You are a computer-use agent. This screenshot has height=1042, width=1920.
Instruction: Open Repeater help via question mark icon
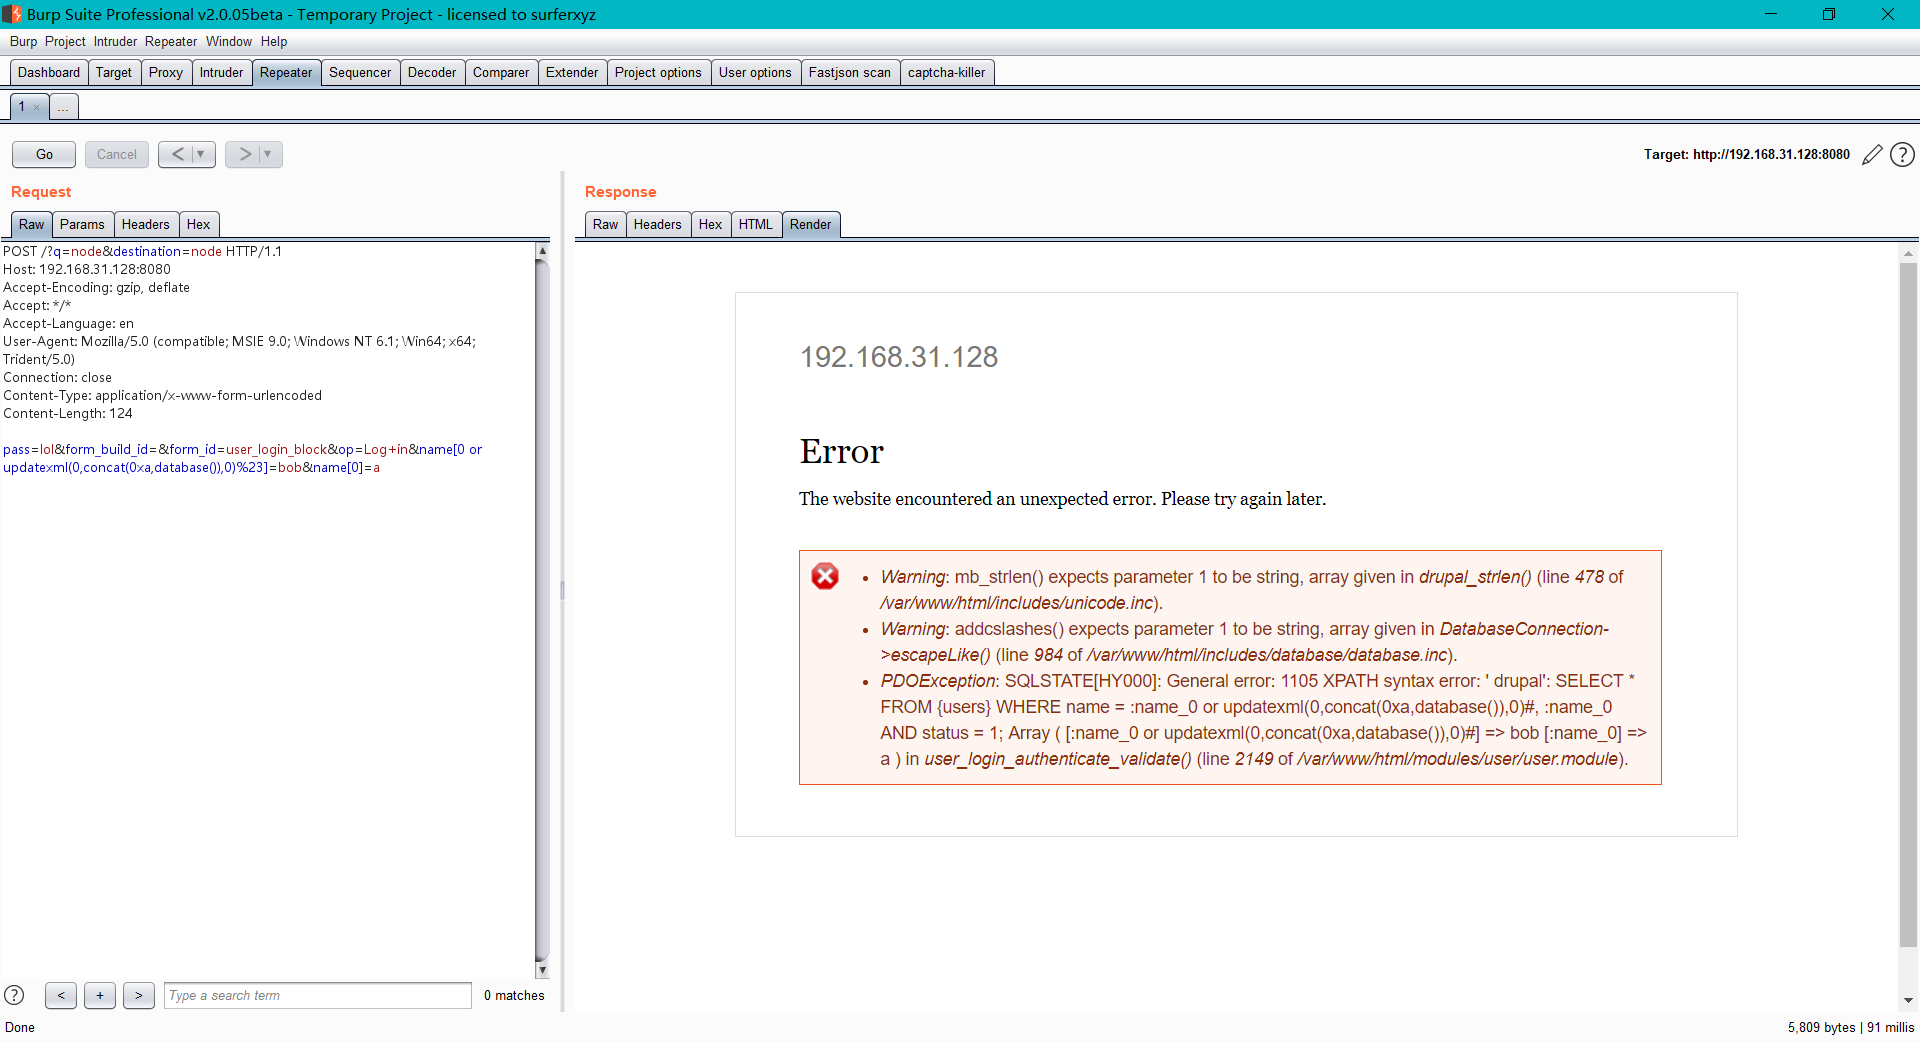pos(1902,154)
